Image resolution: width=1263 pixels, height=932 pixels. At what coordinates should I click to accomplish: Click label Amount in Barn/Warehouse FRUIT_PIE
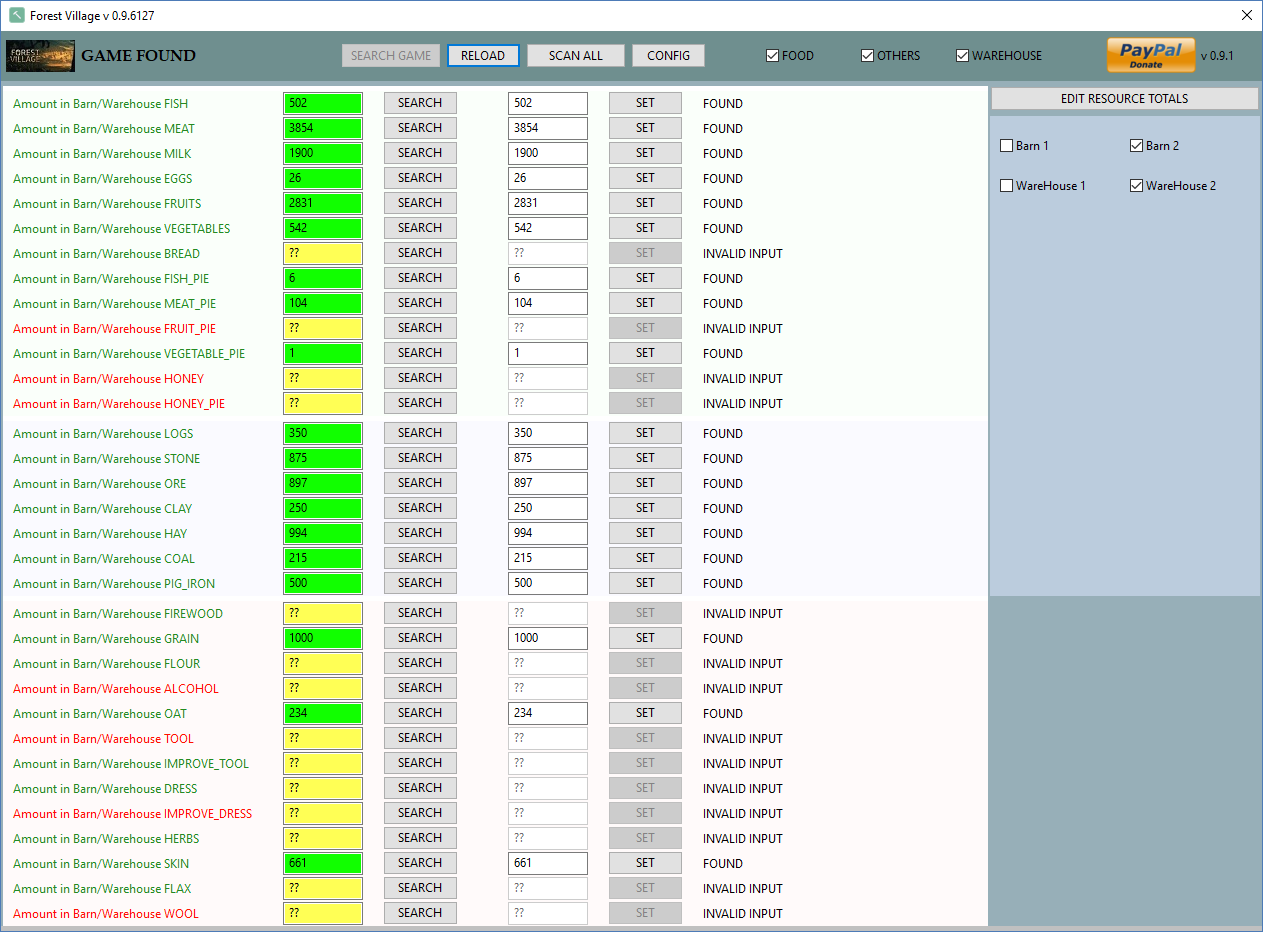[115, 329]
